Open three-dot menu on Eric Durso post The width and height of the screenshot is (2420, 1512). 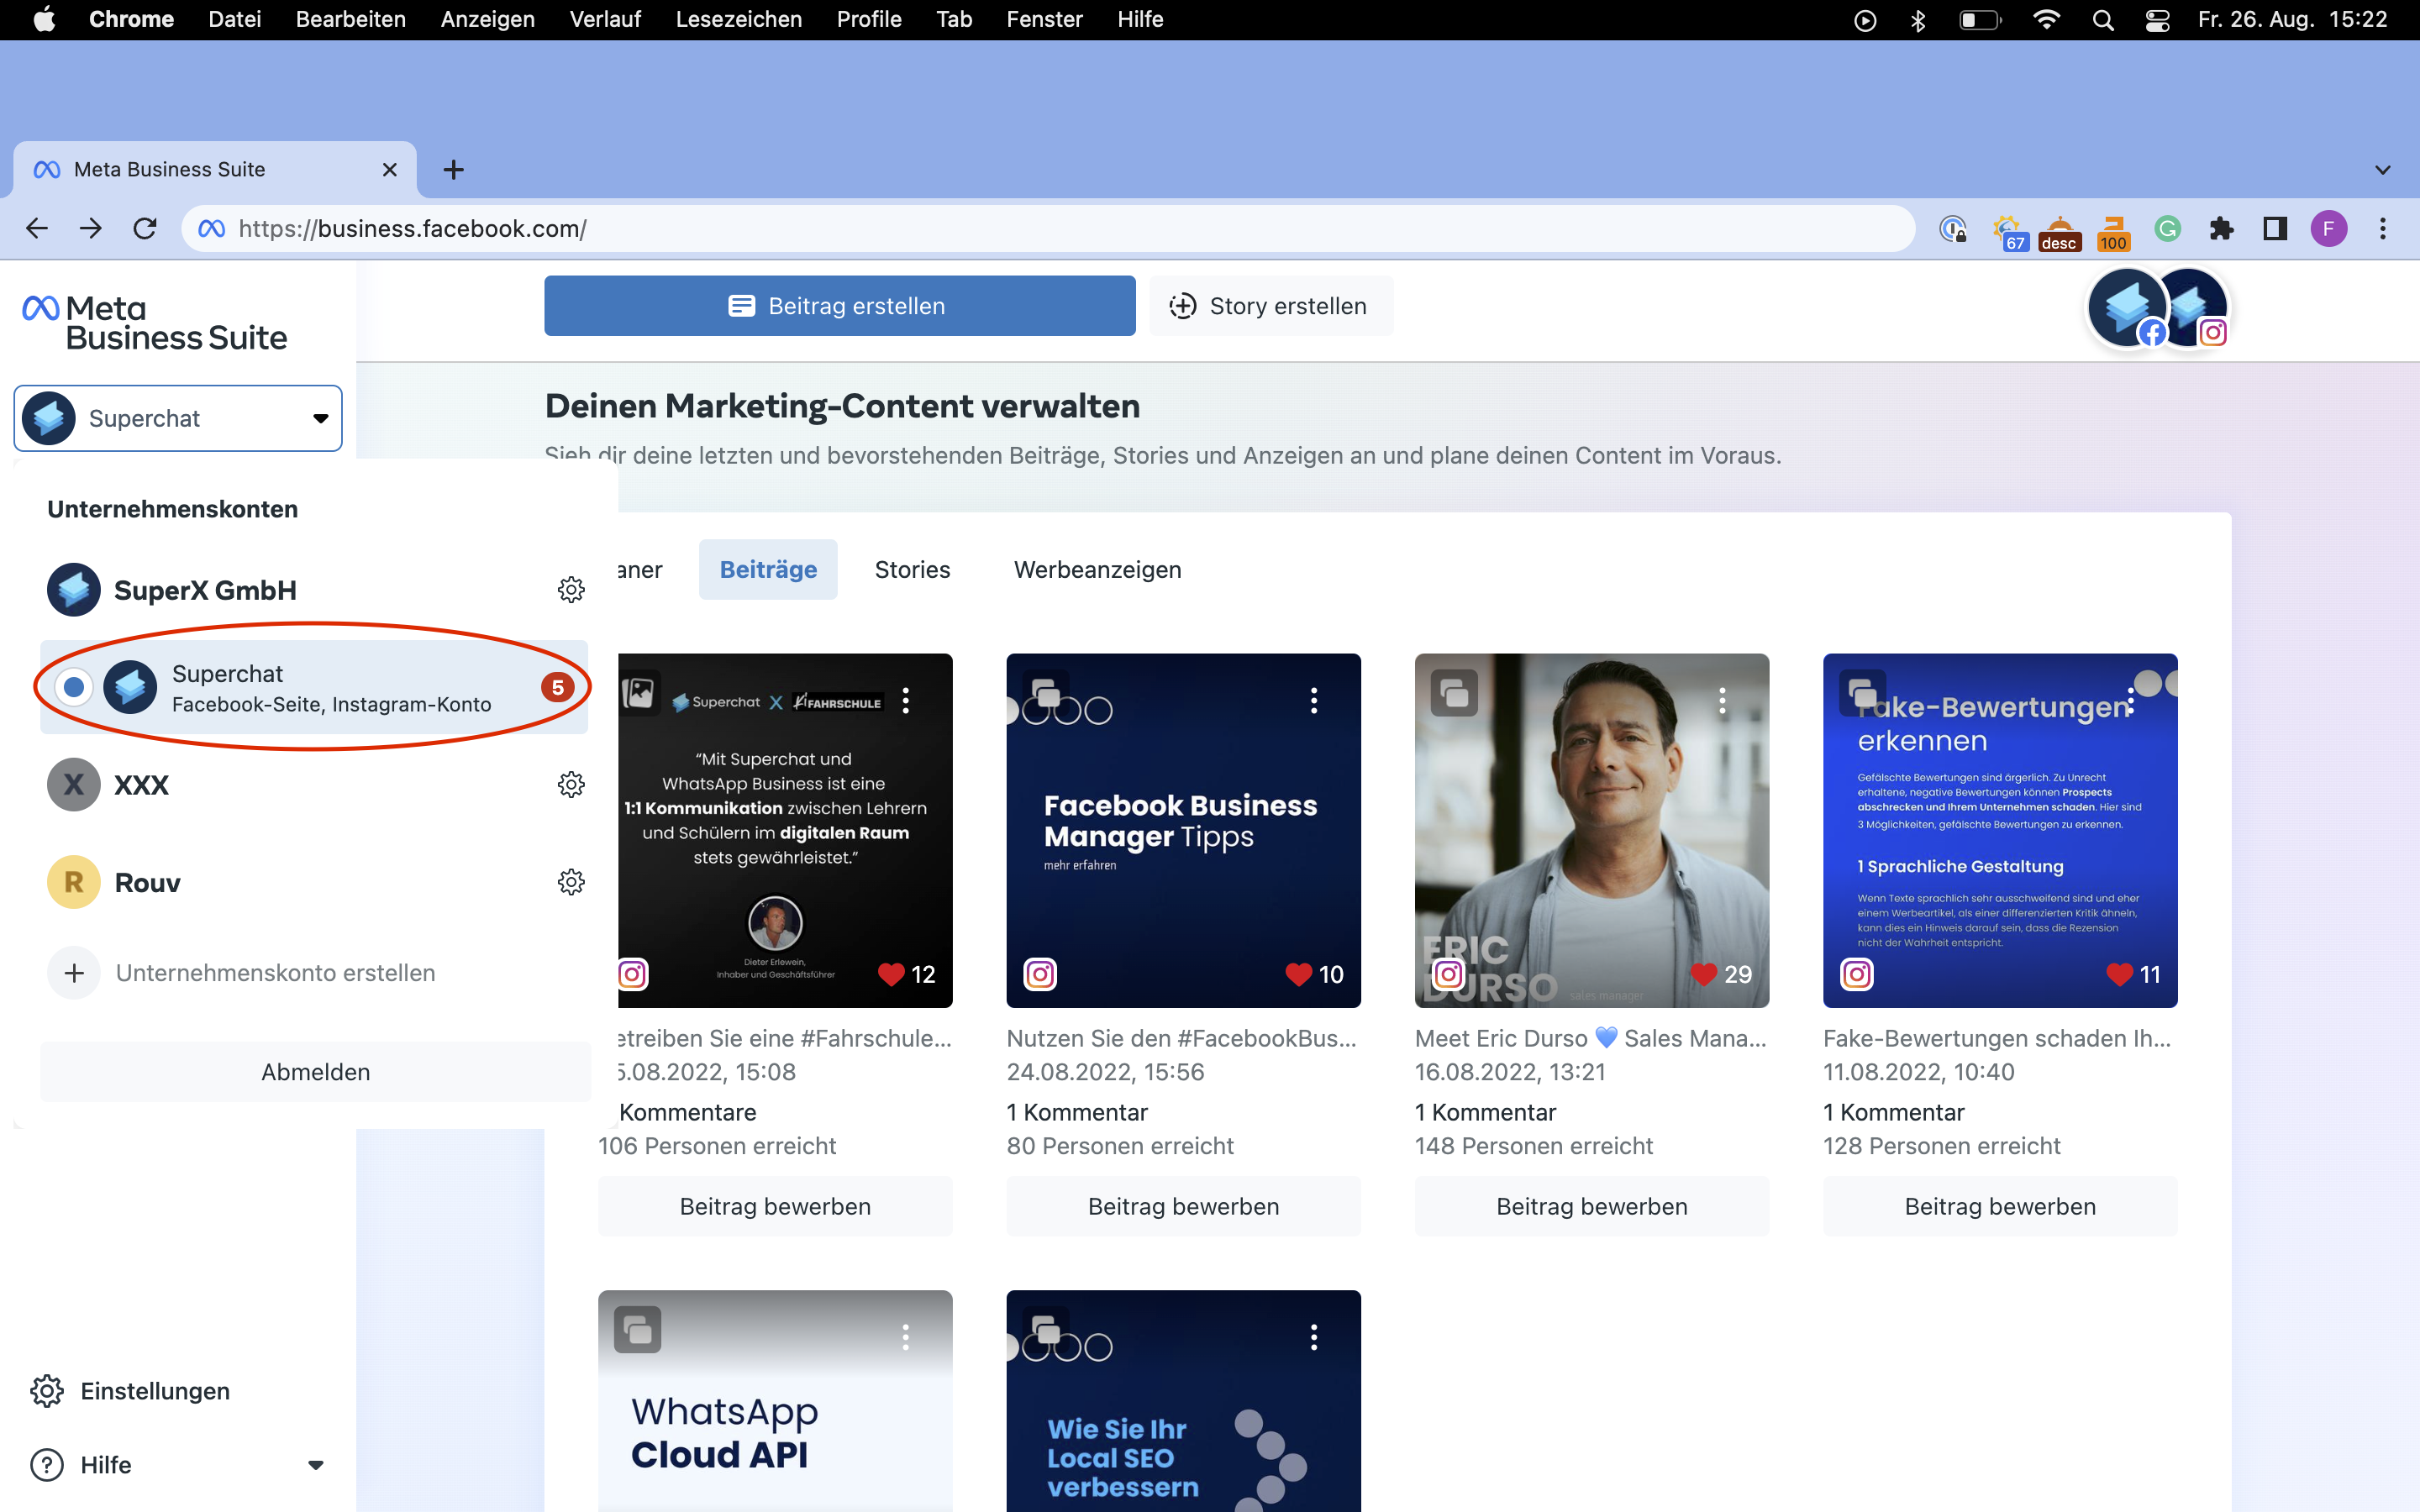coord(1722,700)
